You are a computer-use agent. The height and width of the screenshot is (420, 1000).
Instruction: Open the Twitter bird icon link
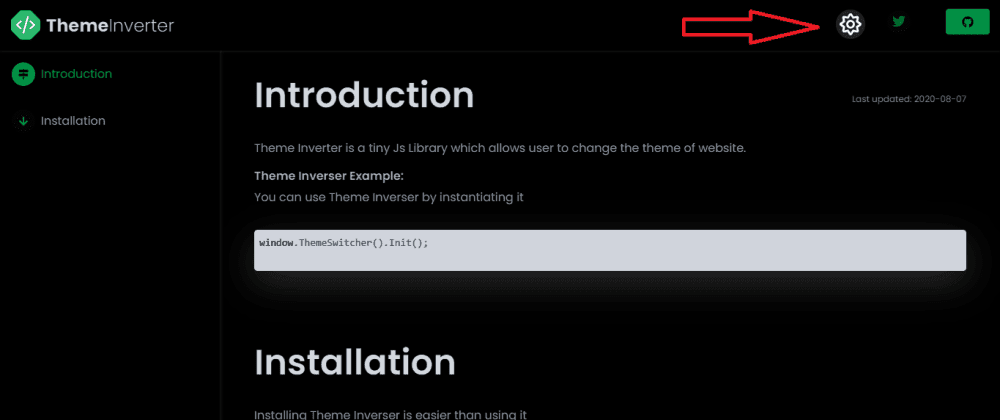click(x=900, y=22)
